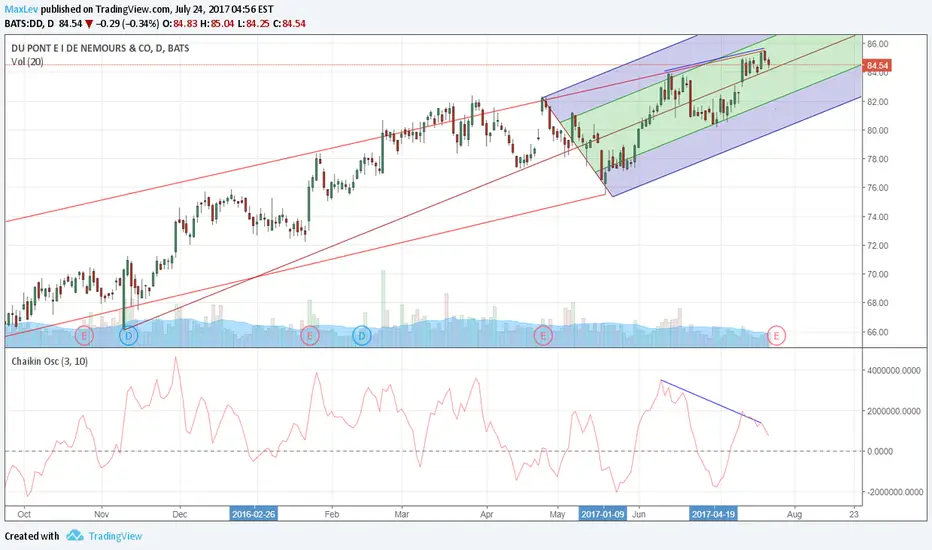The image size is (932, 550).
Task: Click the 'Created with' footer text
Action: 32,536
